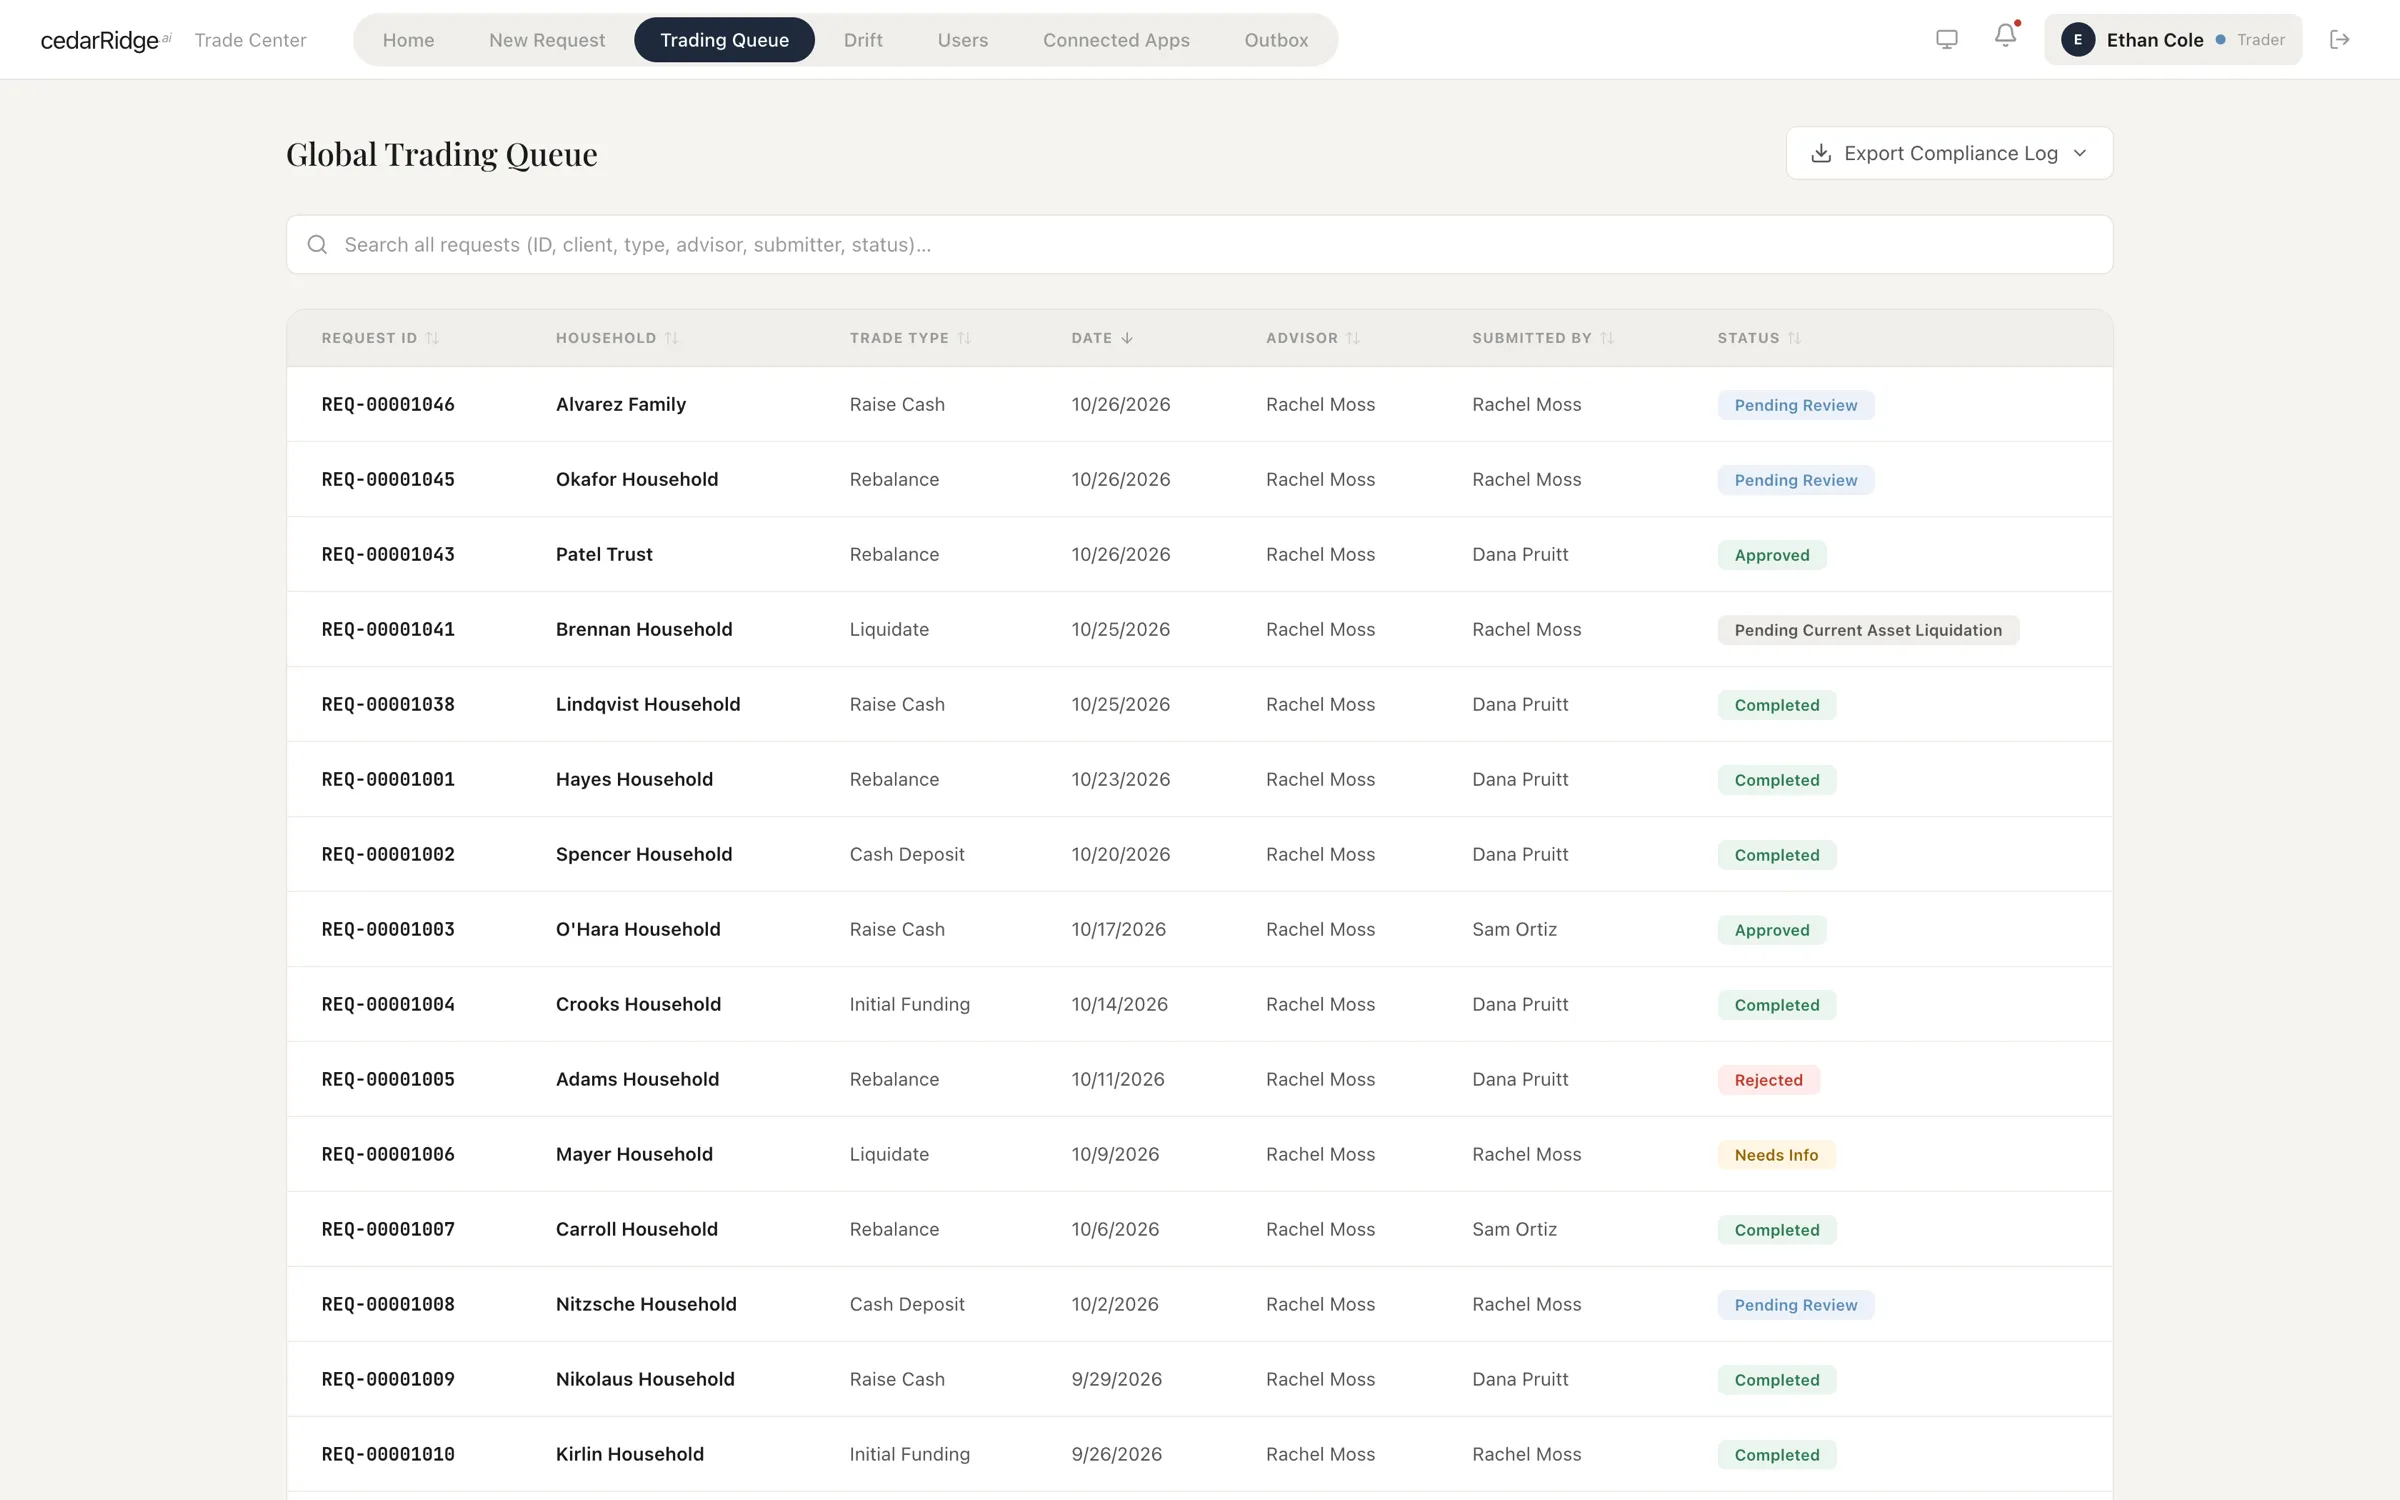Click the Hayes Household entry
The width and height of the screenshot is (2400, 1500).
point(634,780)
